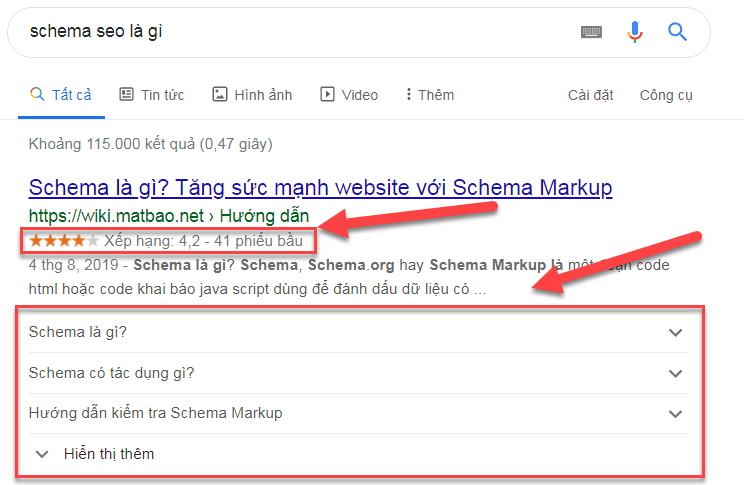Click the 'Schema có tác dụng gì?' question text
Viewport: 744px width, 485px height.
coord(112,373)
